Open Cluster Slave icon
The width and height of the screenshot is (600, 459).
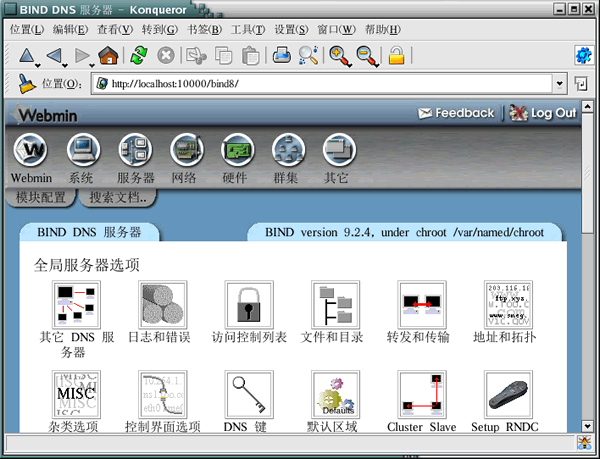tap(422, 394)
